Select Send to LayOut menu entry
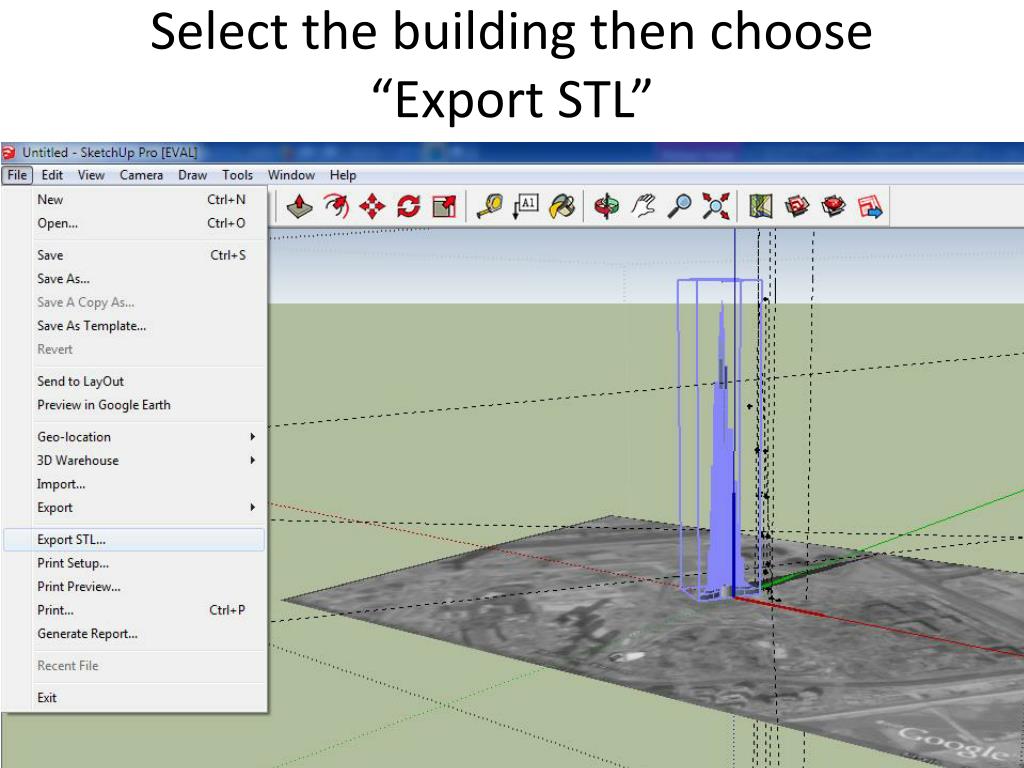This screenshot has height=768, width=1024. coord(134,381)
